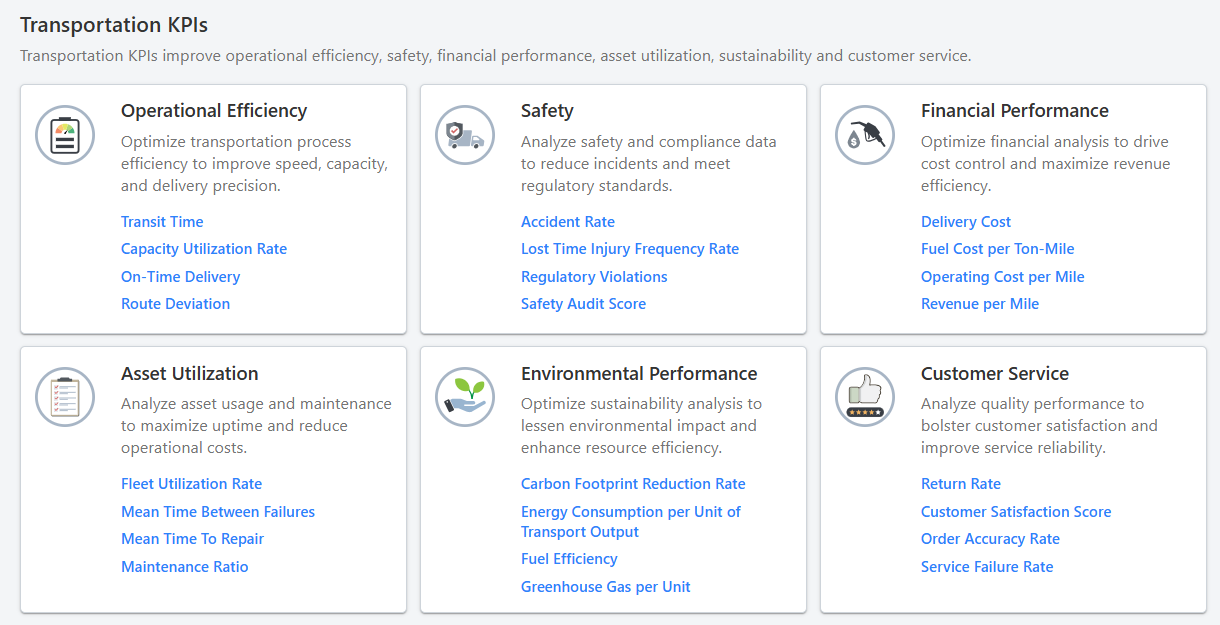Click the Environmental Performance plant icon
Image resolution: width=1220 pixels, height=625 pixels.
coord(465,397)
